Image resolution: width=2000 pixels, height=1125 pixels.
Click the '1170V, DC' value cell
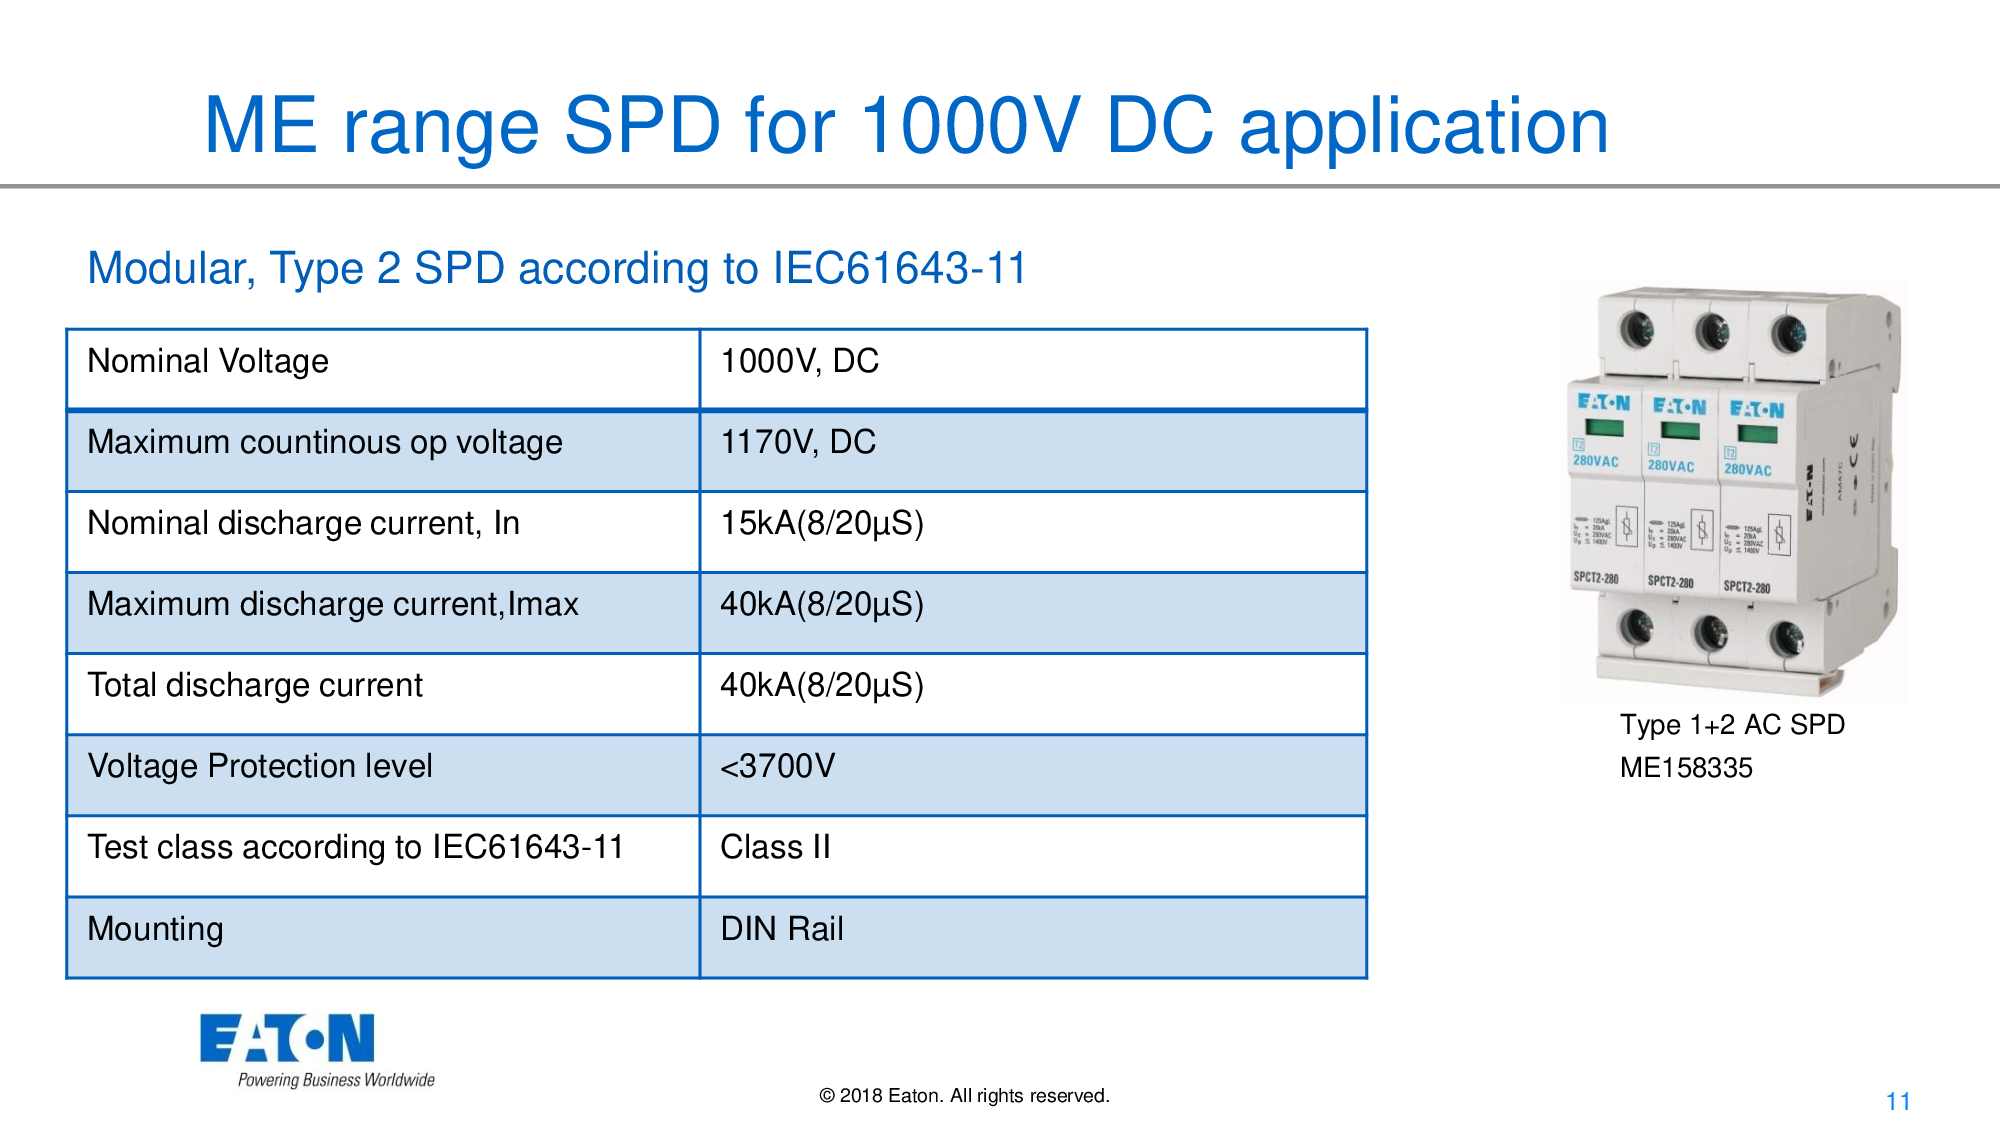click(1033, 451)
